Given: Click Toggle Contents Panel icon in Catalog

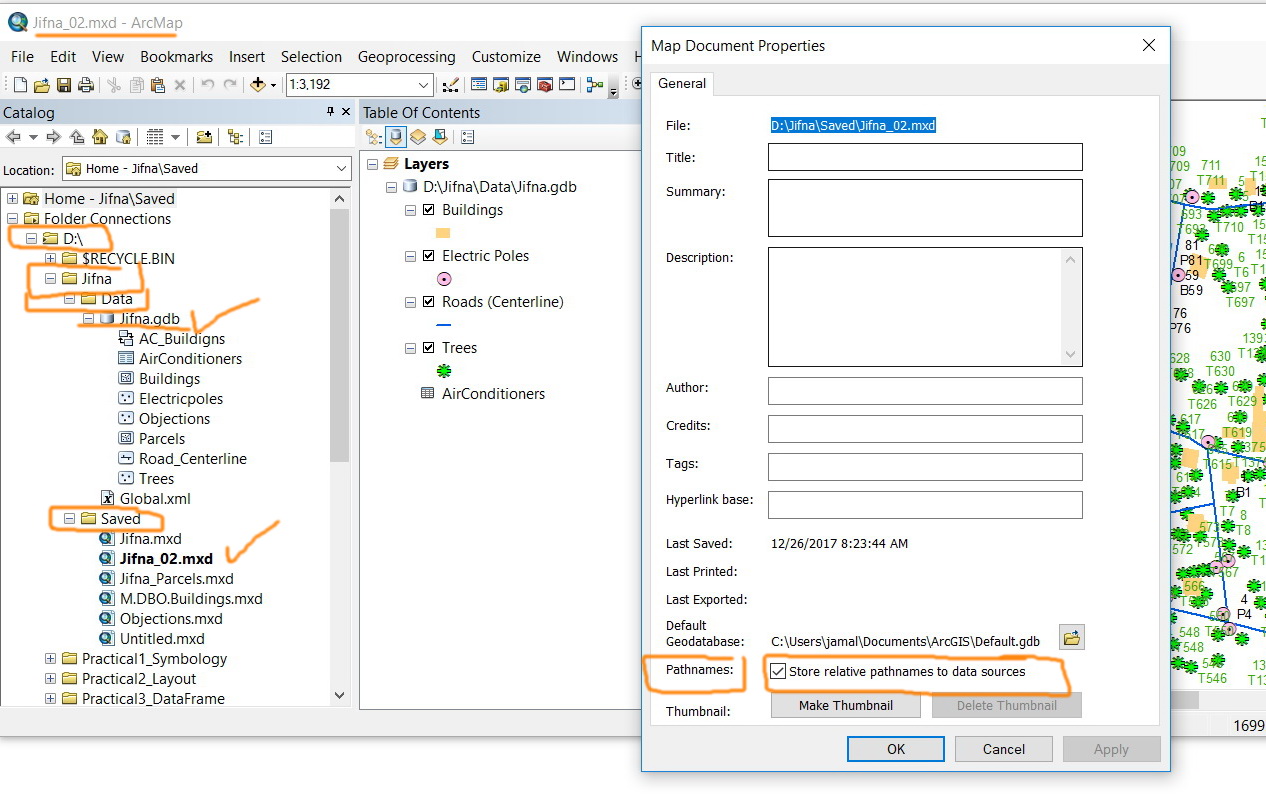Looking at the screenshot, I should [235, 137].
